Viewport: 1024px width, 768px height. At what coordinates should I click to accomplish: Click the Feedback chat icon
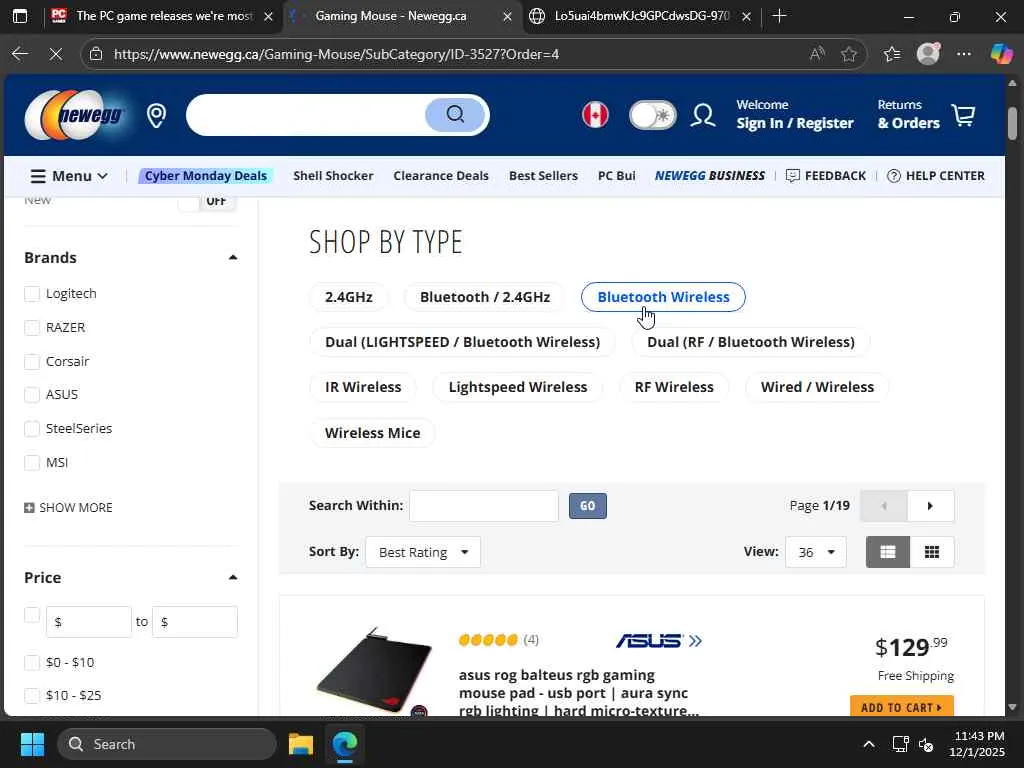[x=792, y=176]
